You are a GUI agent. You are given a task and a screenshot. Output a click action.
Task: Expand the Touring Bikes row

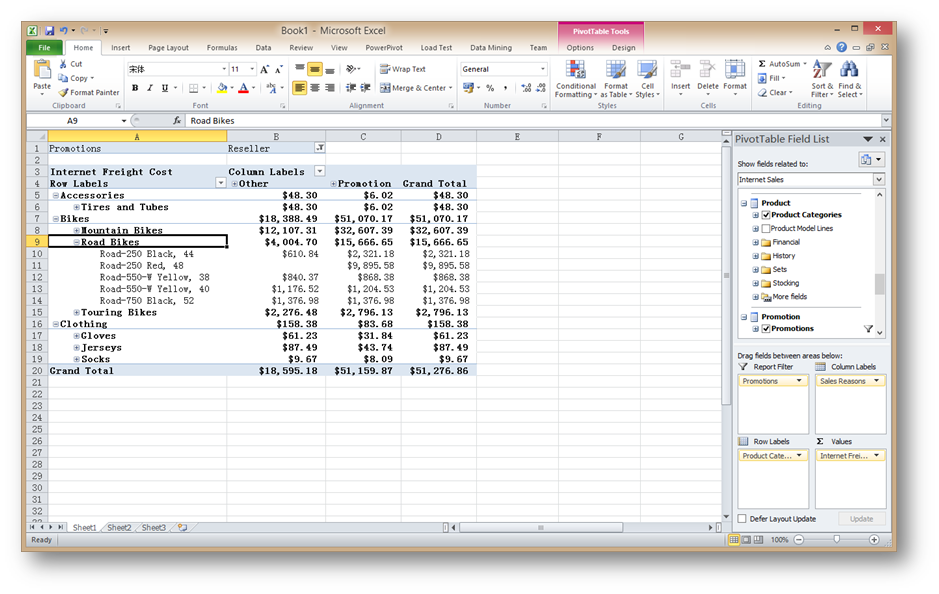click(77, 313)
